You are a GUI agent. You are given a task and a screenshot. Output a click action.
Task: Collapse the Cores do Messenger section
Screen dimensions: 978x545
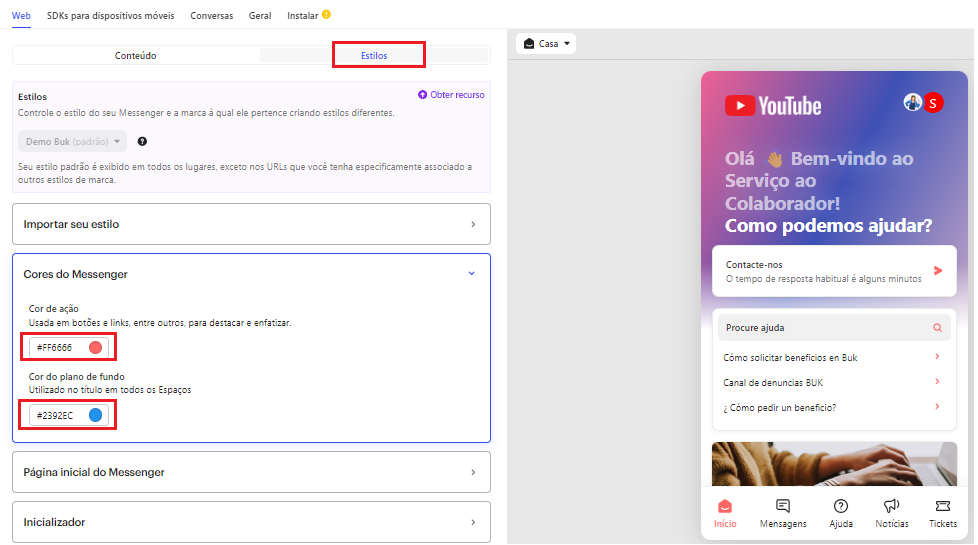tap(472, 274)
